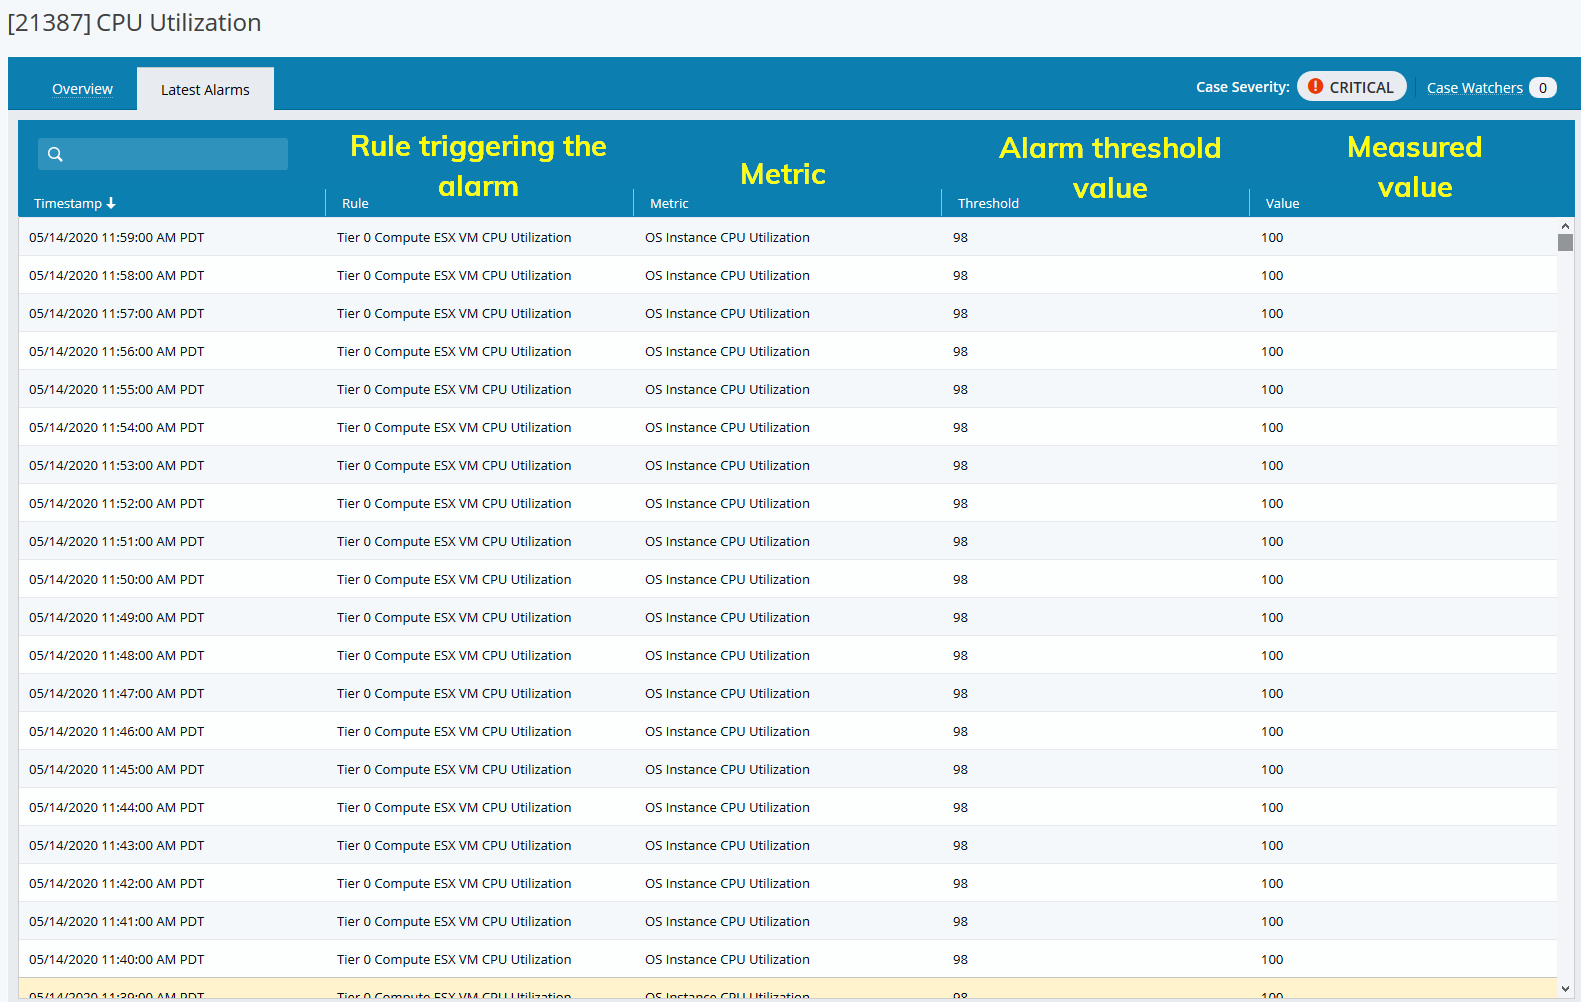Click value 100 in the 11:51:00 row
Viewport: 1581px width, 1002px height.
pyautogui.click(x=1272, y=542)
